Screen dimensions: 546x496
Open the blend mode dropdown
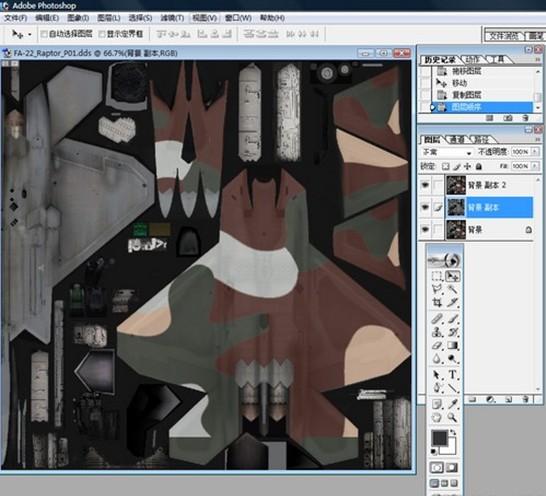coord(446,152)
